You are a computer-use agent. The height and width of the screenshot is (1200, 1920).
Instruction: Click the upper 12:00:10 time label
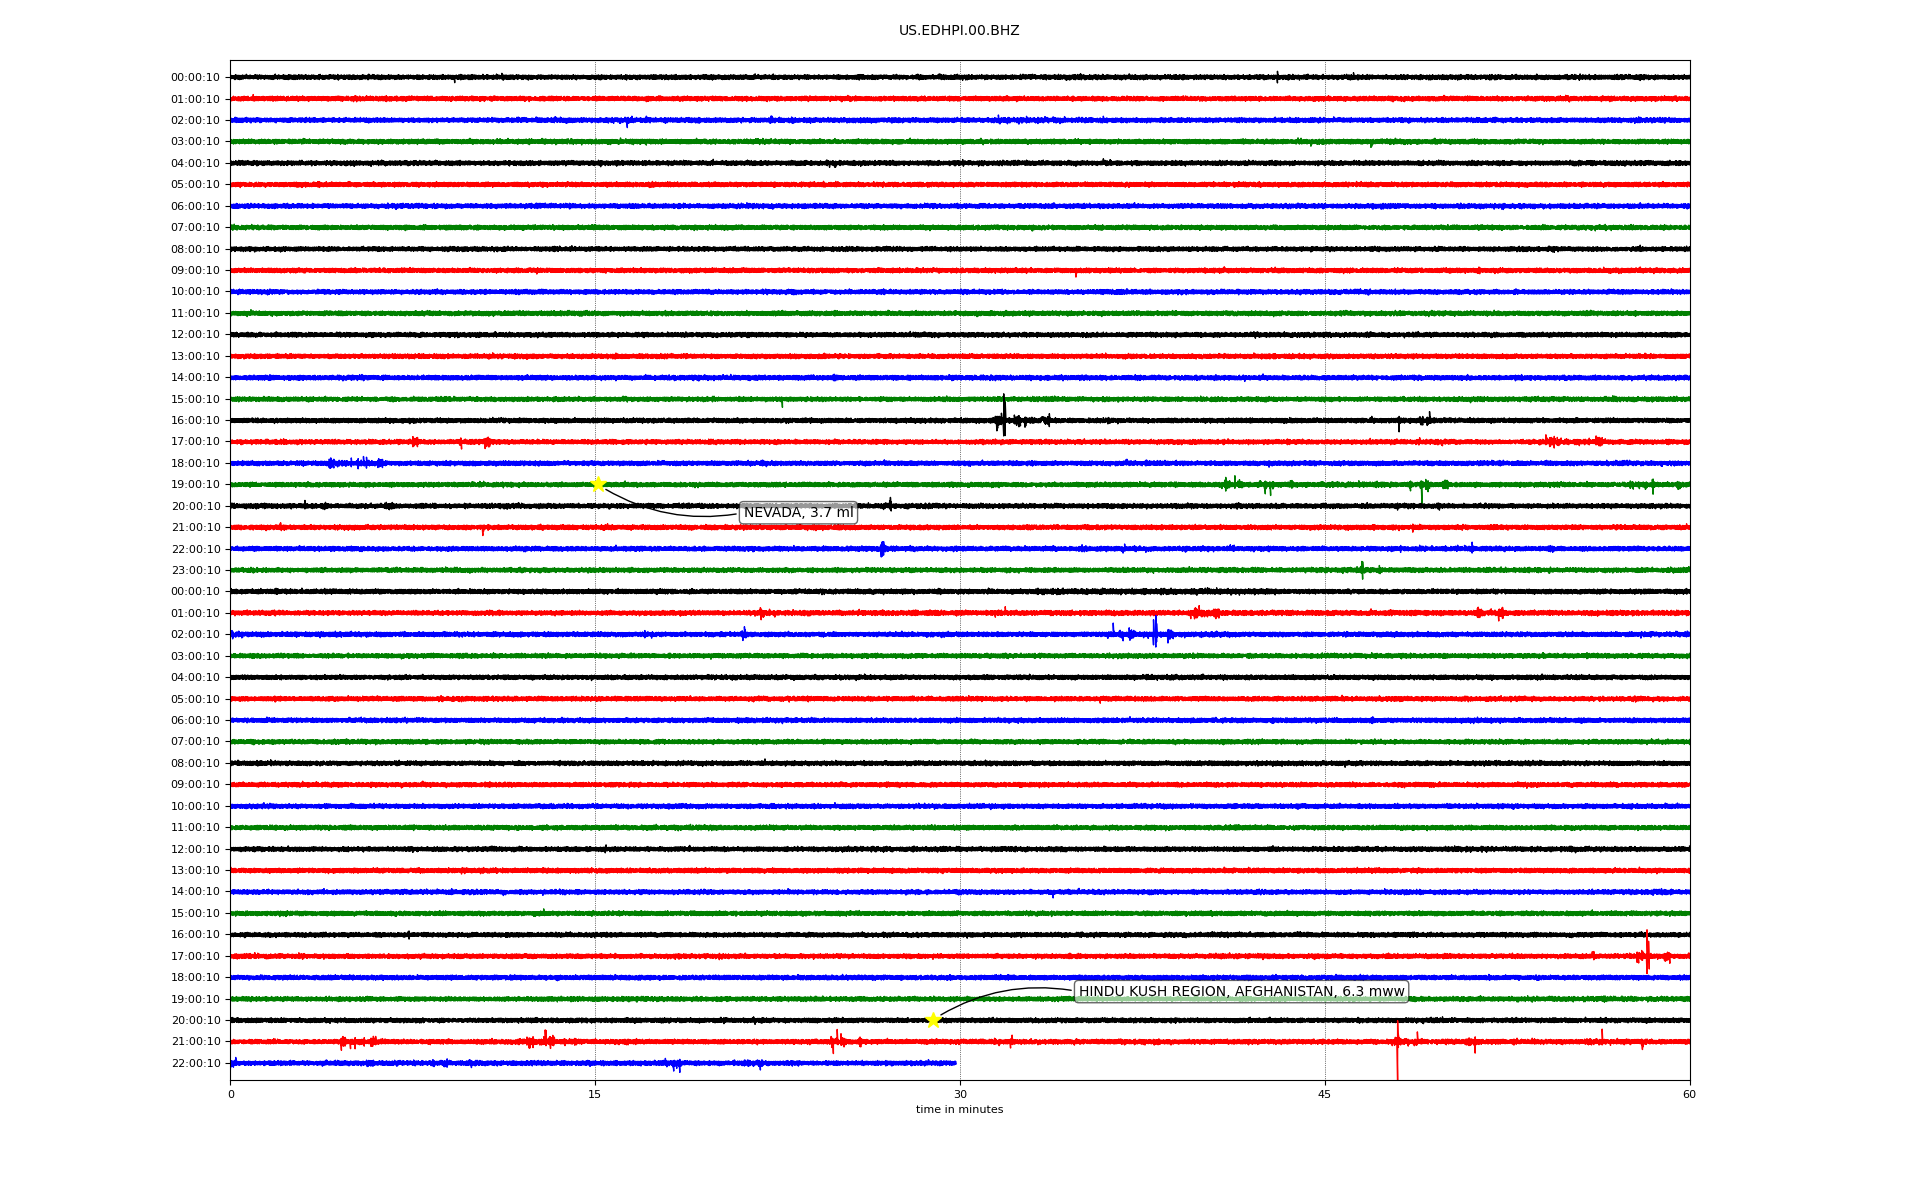coord(195,335)
